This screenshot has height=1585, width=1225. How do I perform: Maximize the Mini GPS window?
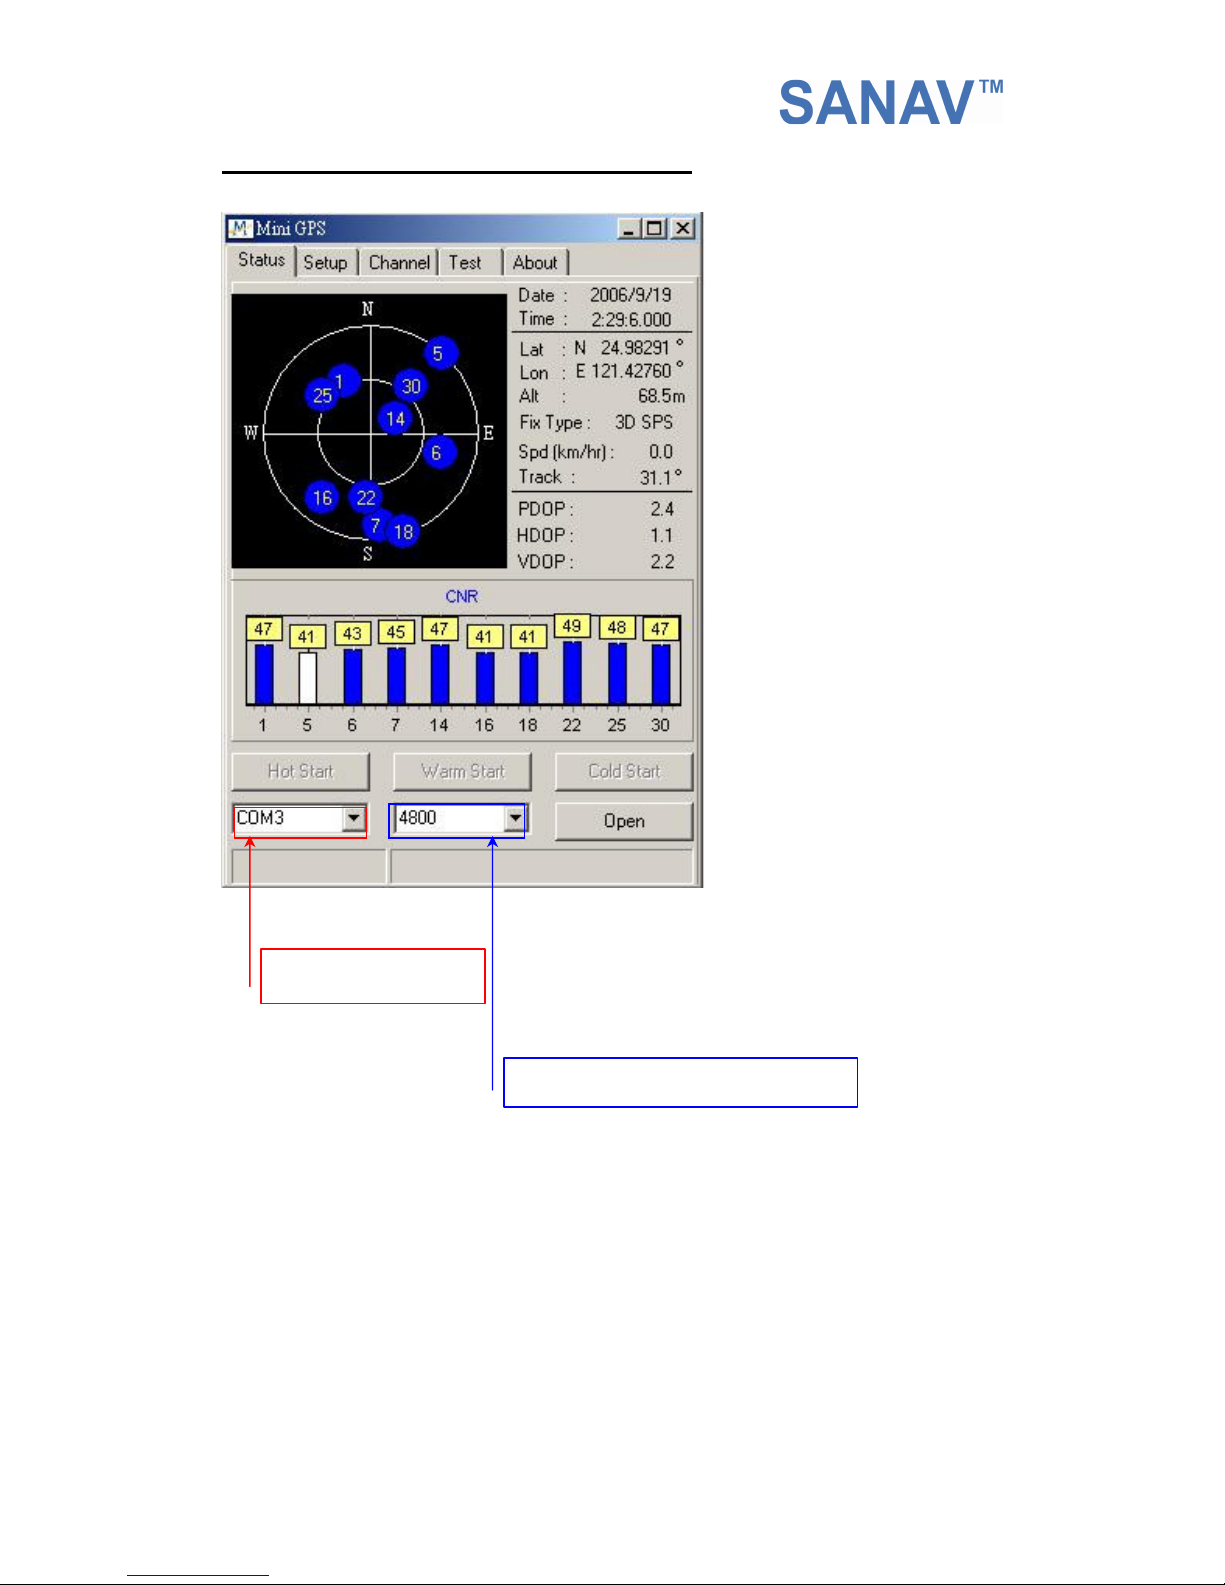coord(654,228)
